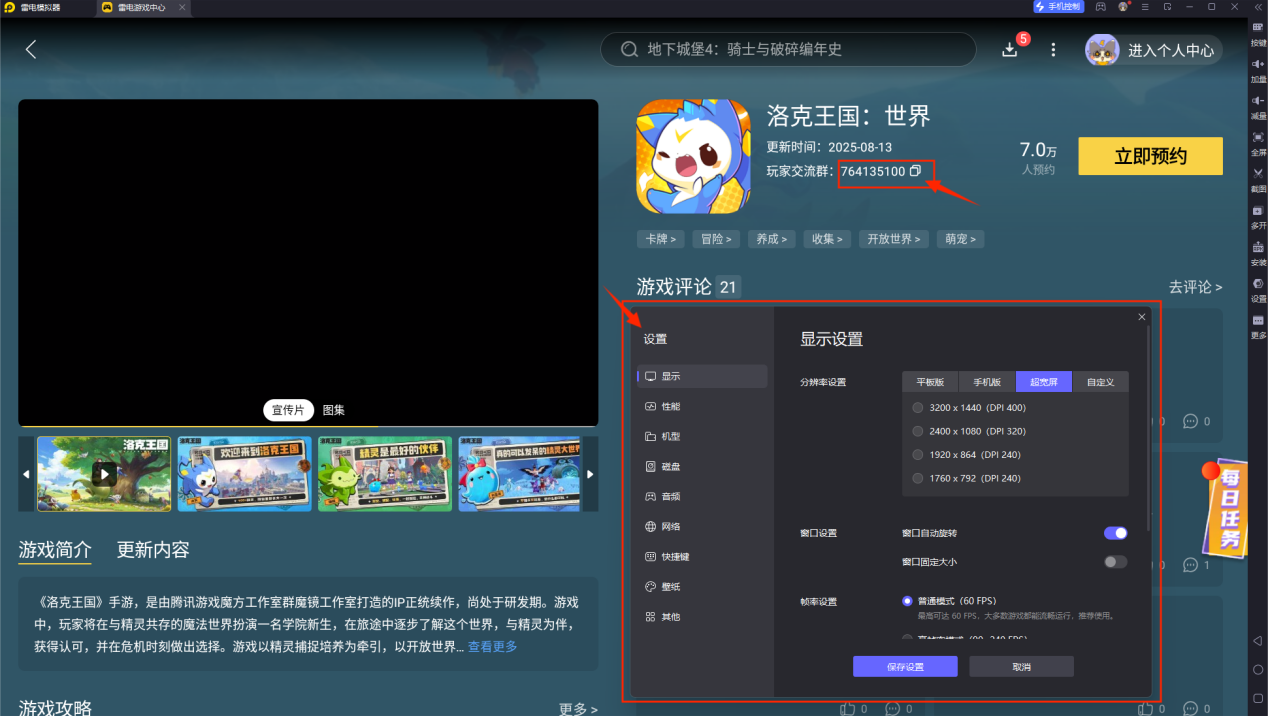The width and height of the screenshot is (1268, 716).
Task: Click the Android home circle icon
Action: coord(1257,669)
